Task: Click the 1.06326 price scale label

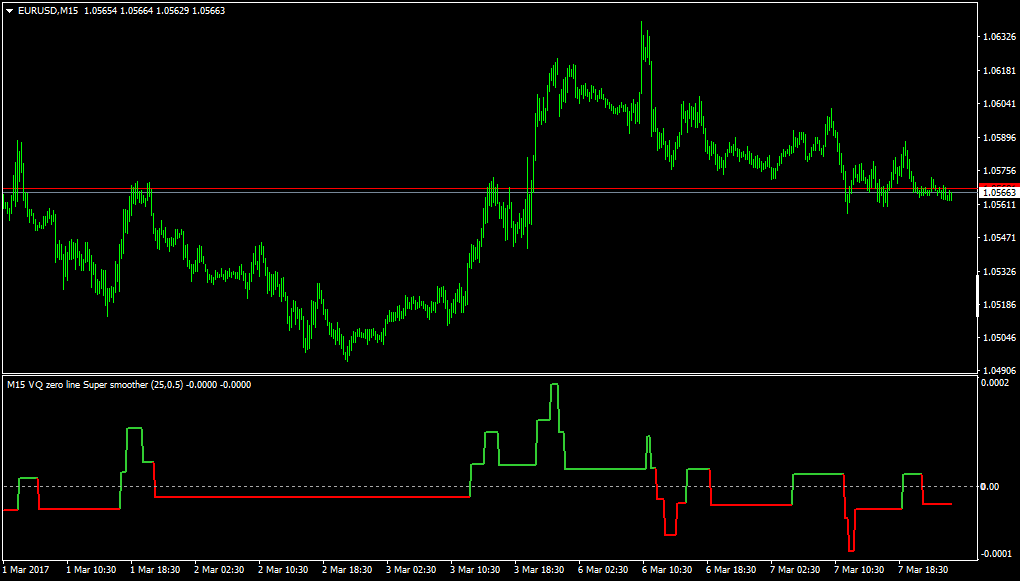Action: (x=1000, y=37)
